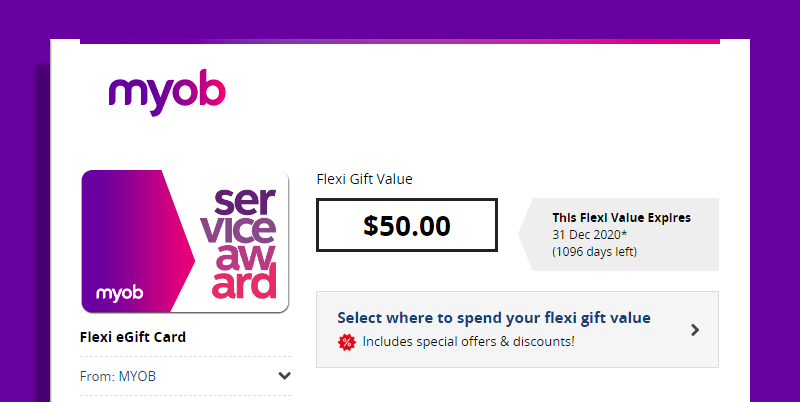The width and height of the screenshot is (800, 402).
Task: Click the Flexi Gift Value label
Action: [x=364, y=179]
